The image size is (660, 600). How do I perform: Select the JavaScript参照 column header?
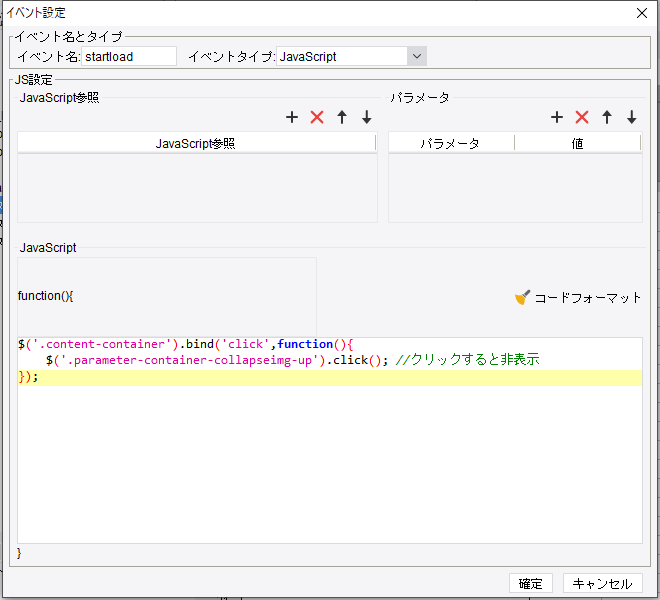[x=196, y=144]
